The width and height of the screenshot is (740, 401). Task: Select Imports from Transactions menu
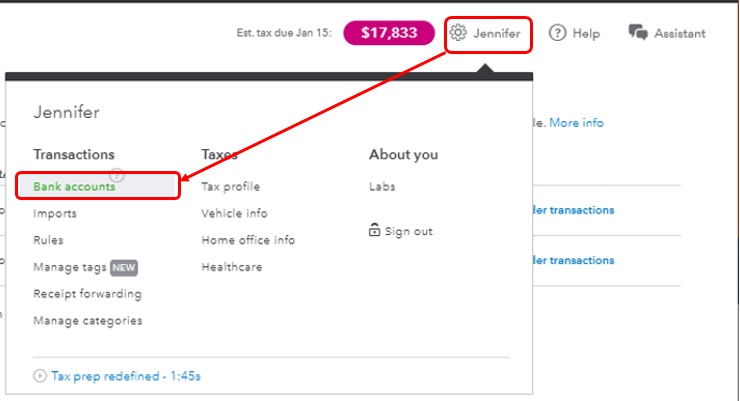[x=55, y=213]
